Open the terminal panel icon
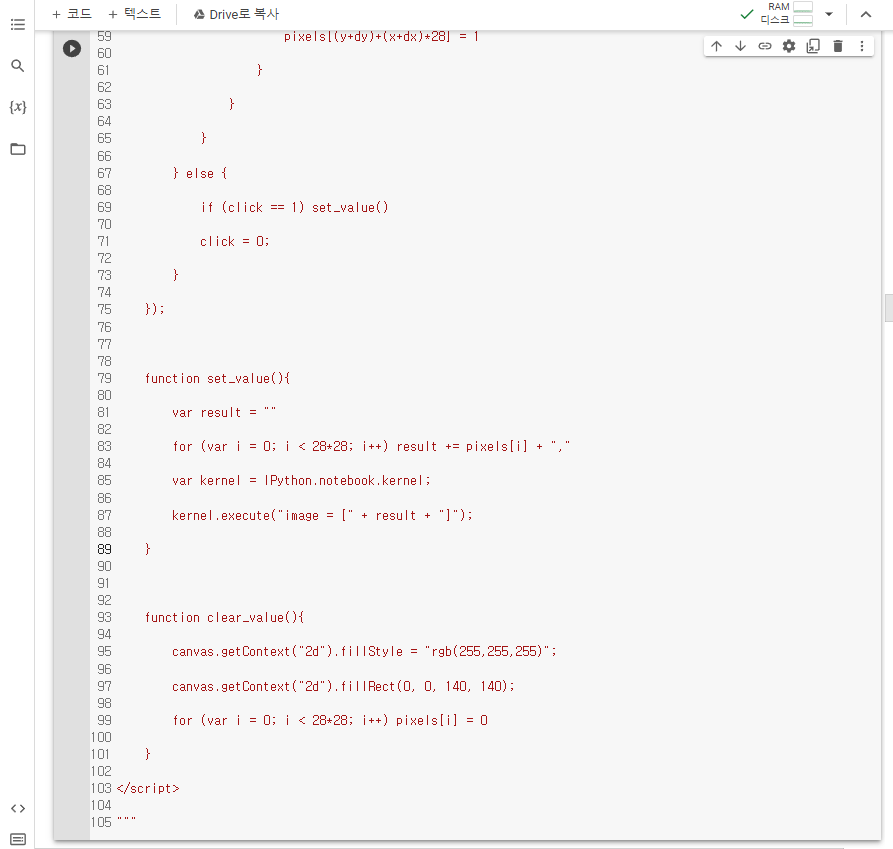Image resolution: width=893 pixels, height=849 pixels. [18, 839]
